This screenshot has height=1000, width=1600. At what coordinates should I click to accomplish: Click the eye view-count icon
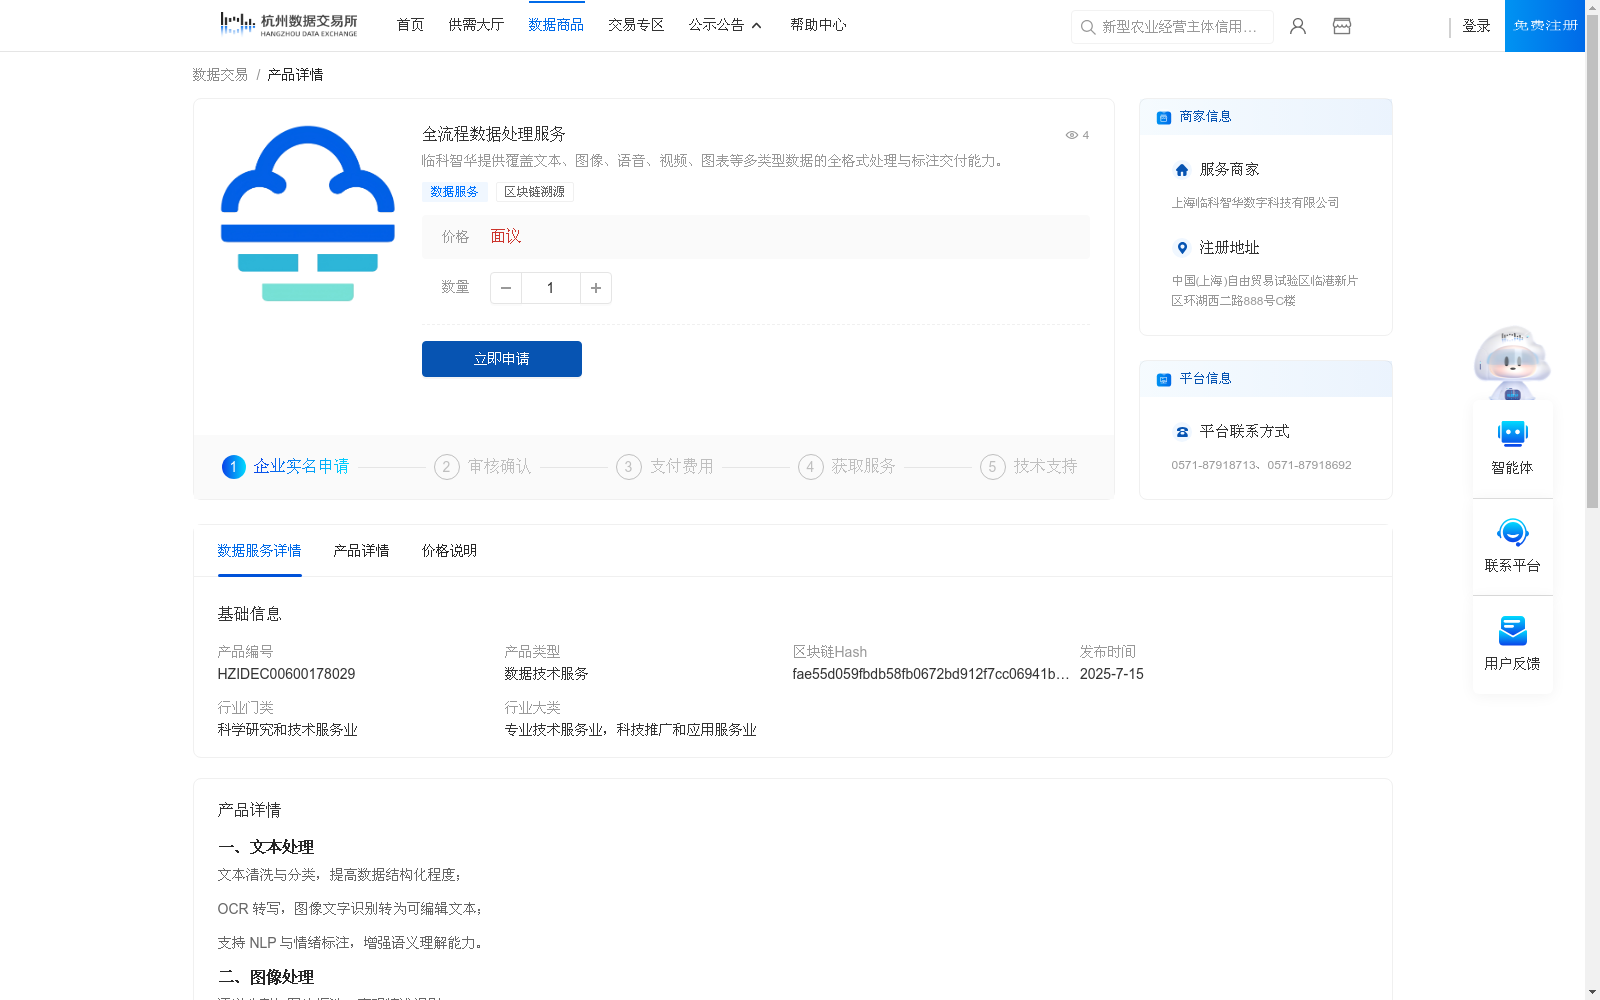pos(1071,135)
